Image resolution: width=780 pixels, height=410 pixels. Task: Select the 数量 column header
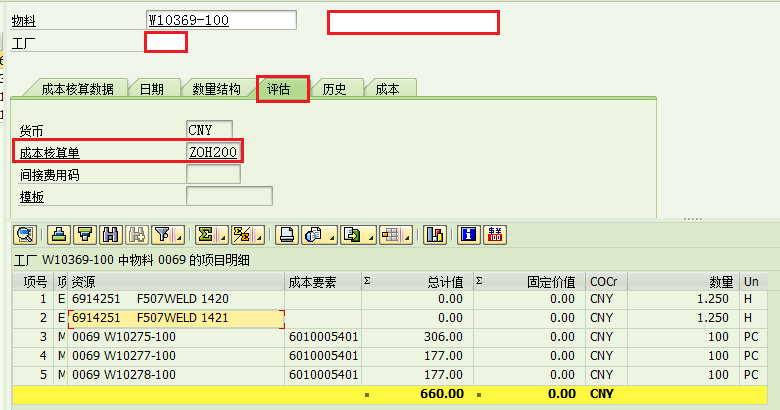684,282
